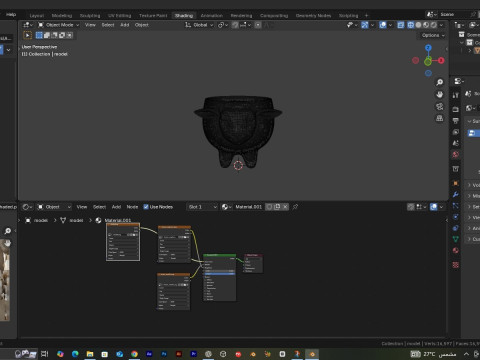480x360 pixels.
Task: Toggle X-ray display in viewport header
Action: 401,25
